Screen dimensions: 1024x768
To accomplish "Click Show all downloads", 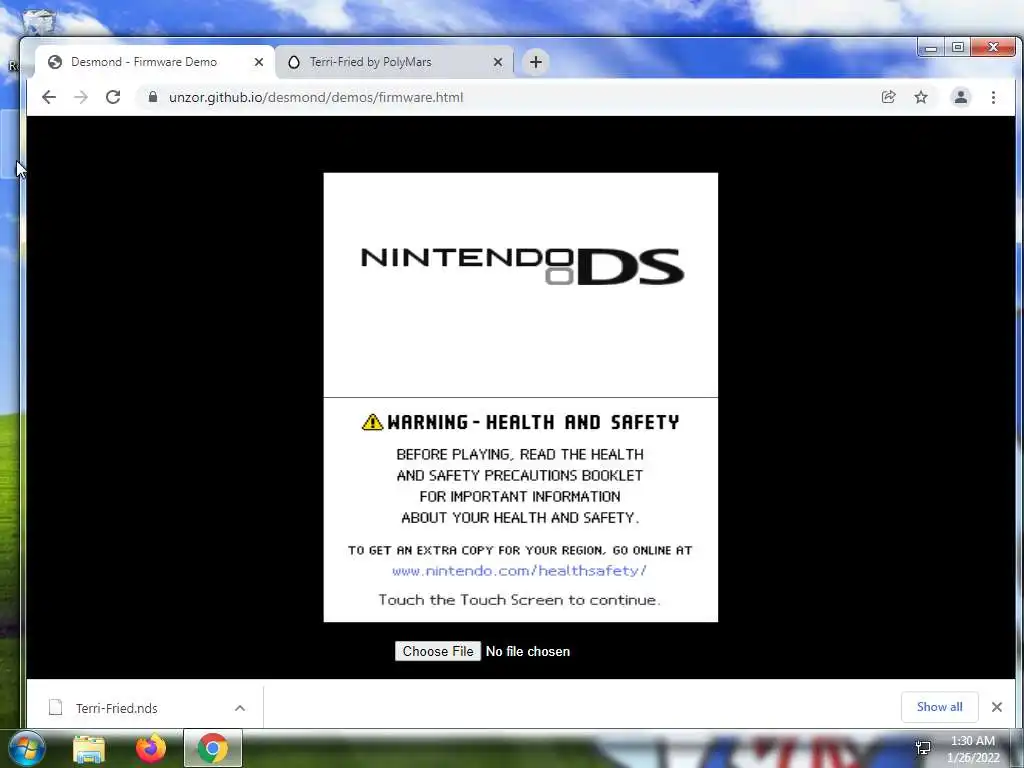I will [939, 707].
